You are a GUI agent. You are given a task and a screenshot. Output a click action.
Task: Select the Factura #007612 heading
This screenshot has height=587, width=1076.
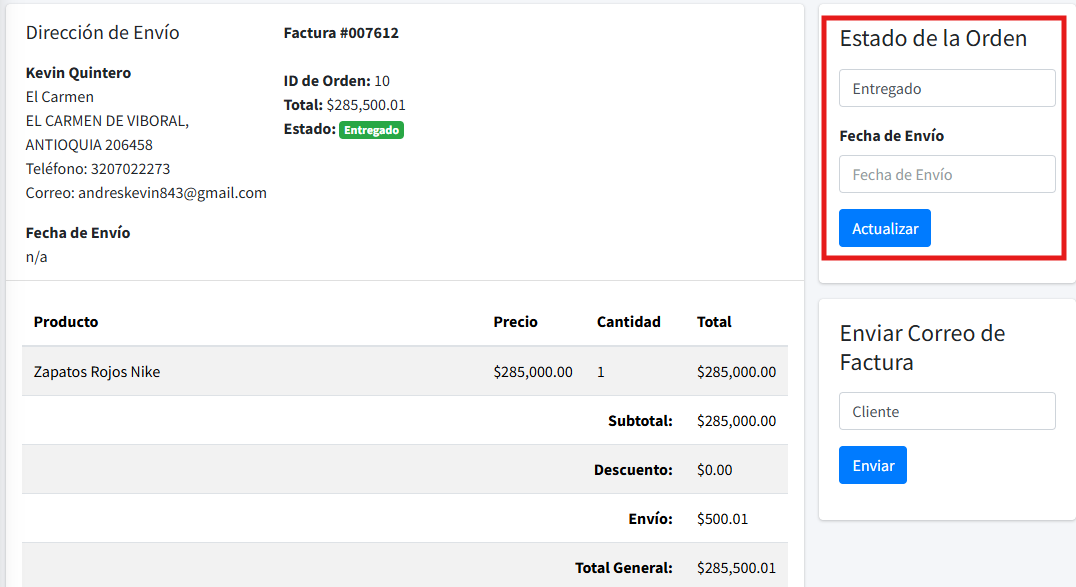point(341,33)
